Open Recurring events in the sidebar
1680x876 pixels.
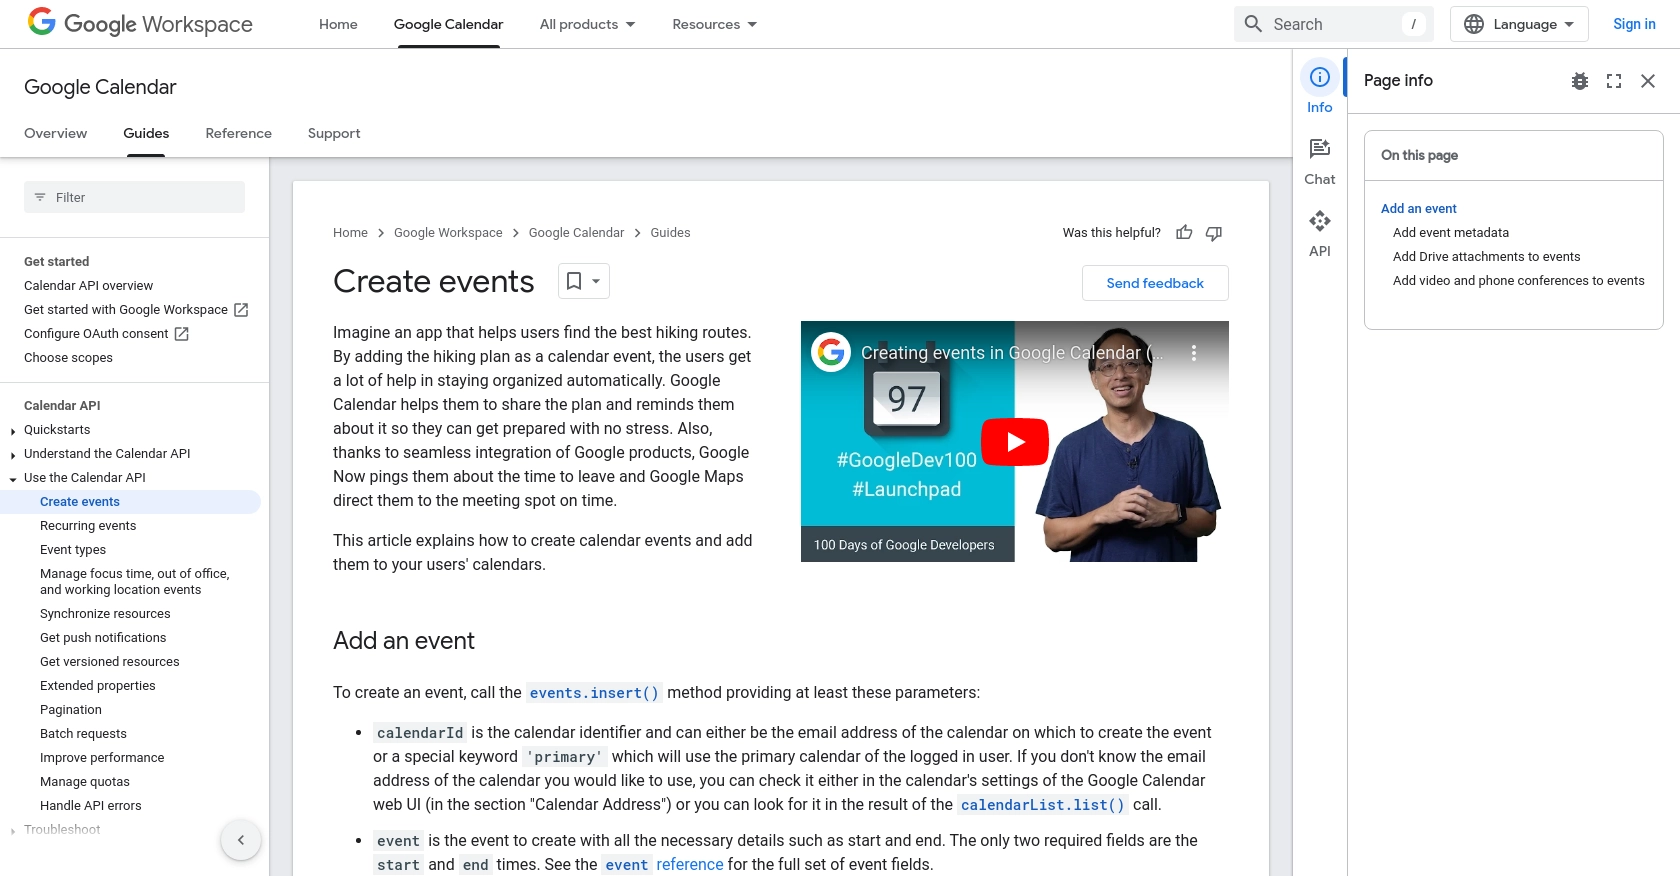(88, 526)
